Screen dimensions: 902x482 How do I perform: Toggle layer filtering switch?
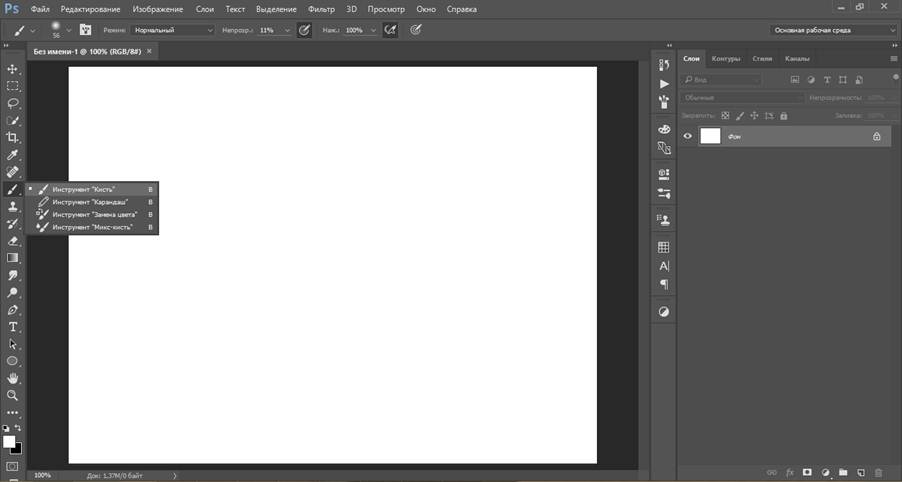896,77
